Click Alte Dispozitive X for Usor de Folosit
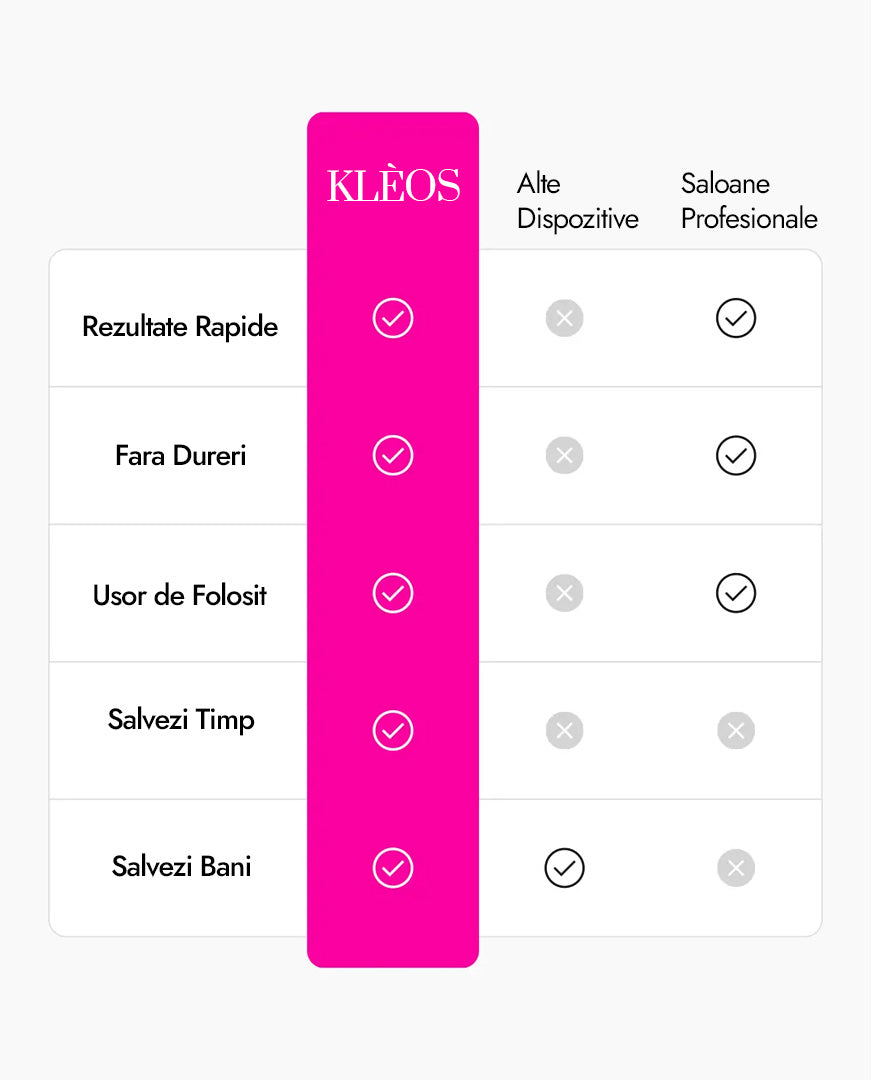 point(564,594)
